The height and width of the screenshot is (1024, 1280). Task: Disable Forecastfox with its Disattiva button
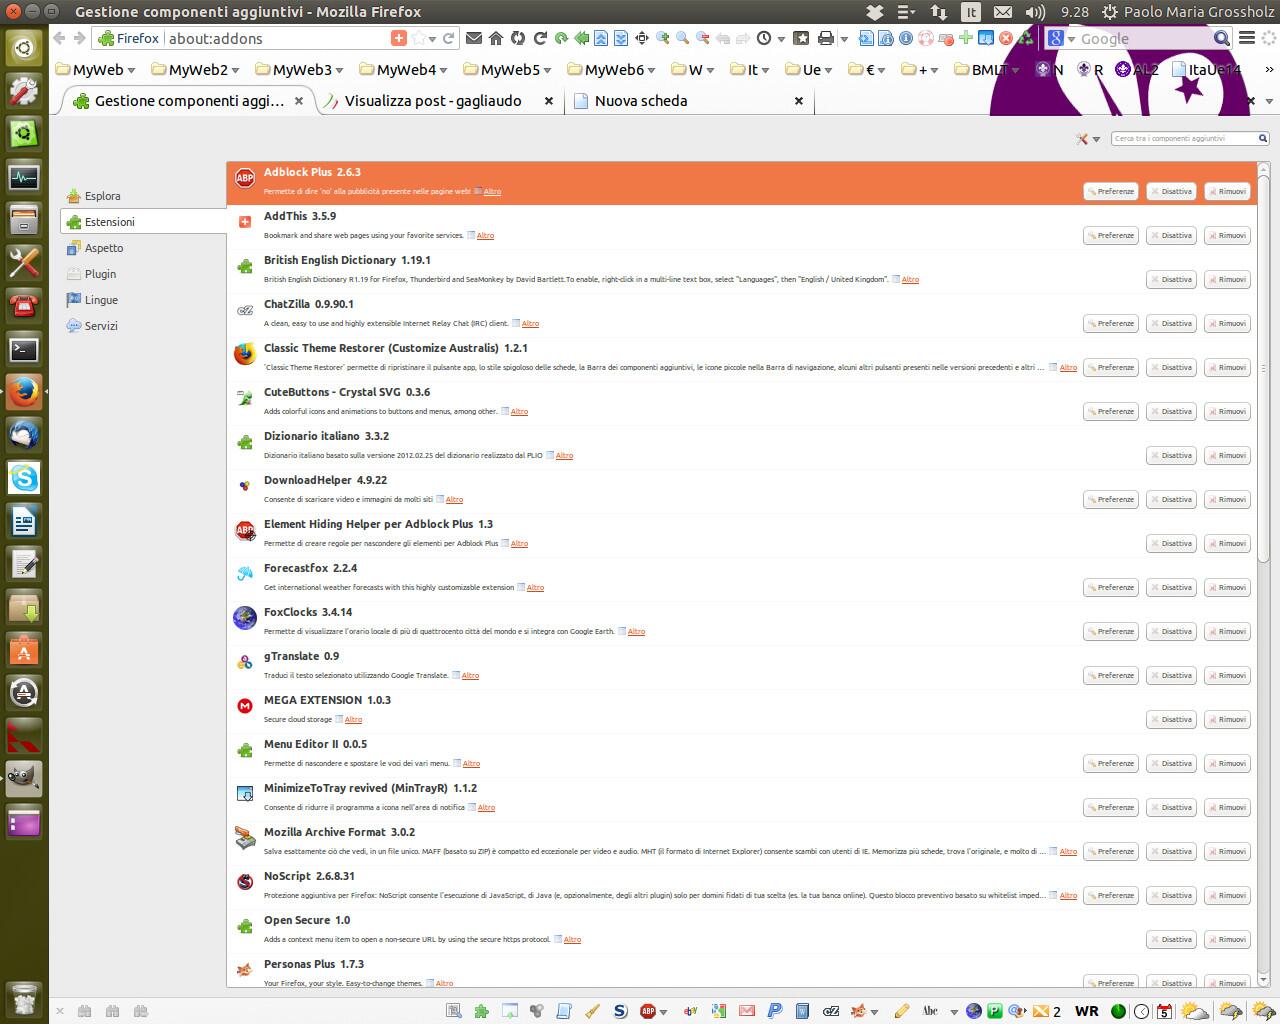click(x=1171, y=587)
